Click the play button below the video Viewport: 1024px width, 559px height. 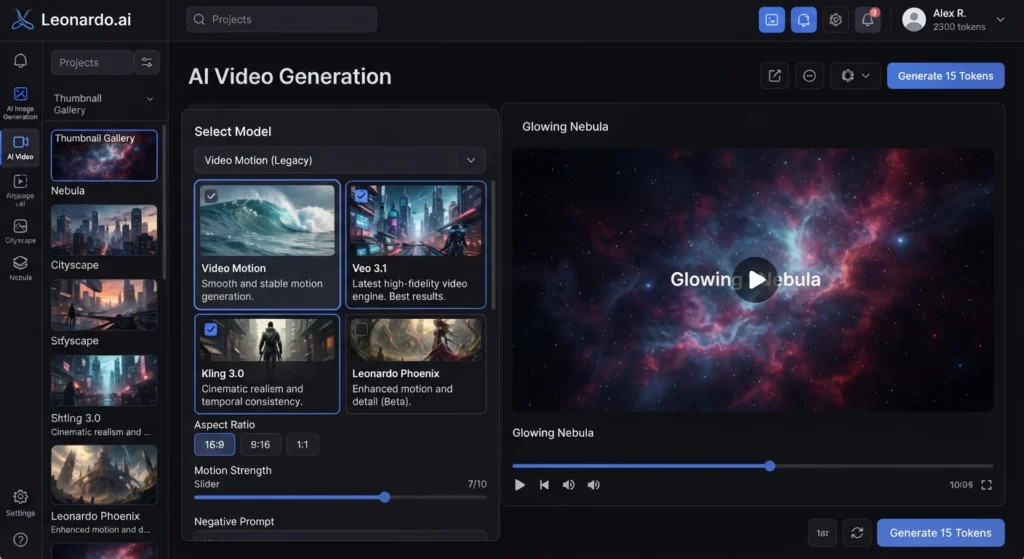pos(520,485)
